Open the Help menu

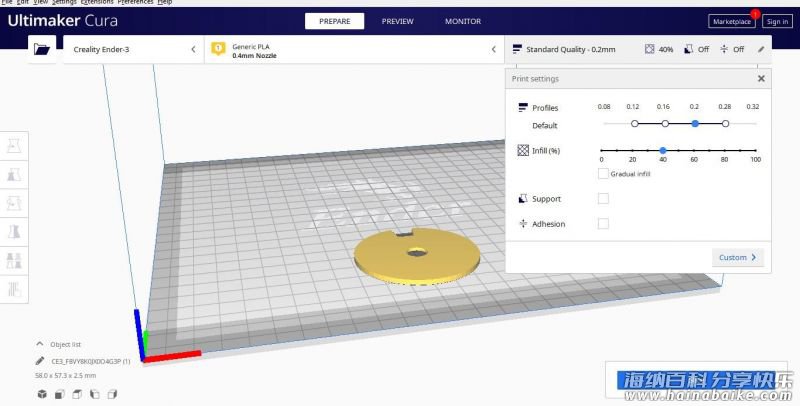164,2
